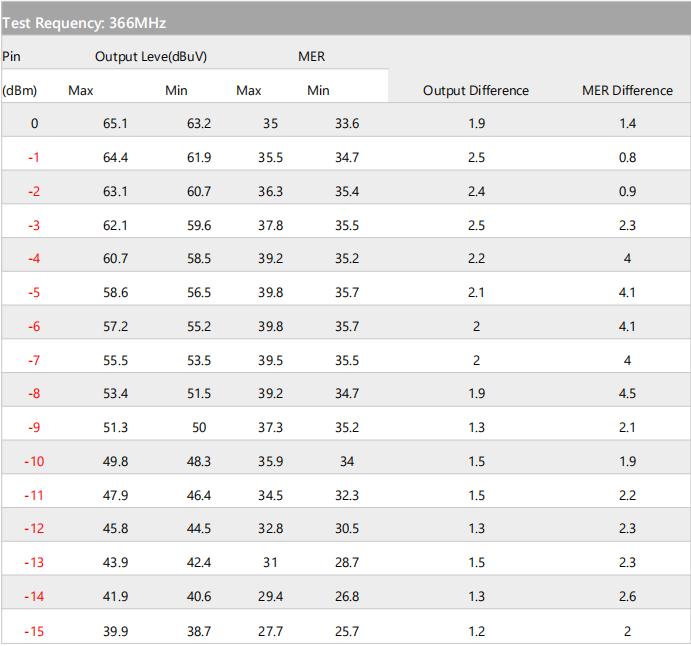
Task: Select the 28.7 MER min cell
Action: [x=347, y=563]
